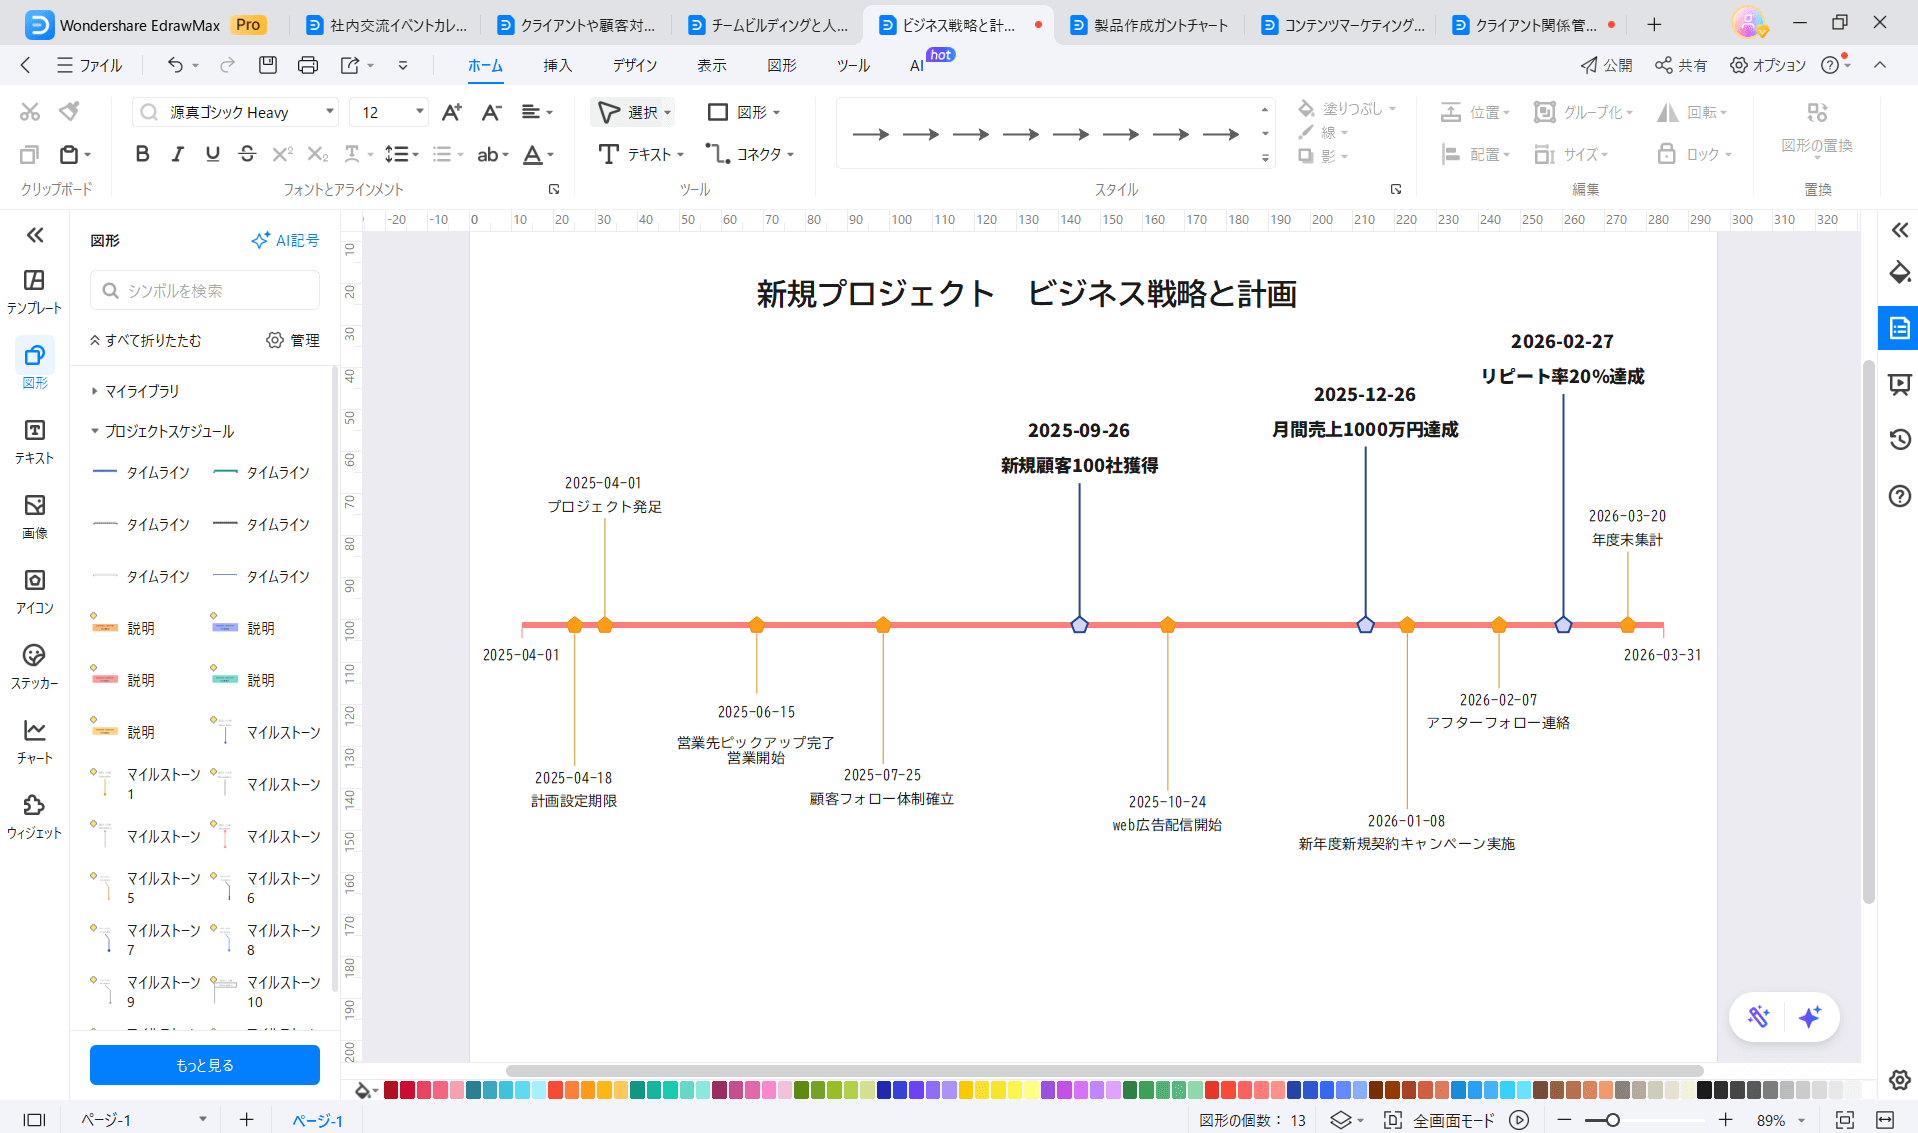Switch to 製品作成ガントチャート document tab
Image resolution: width=1918 pixels, height=1133 pixels.
pos(1149,25)
